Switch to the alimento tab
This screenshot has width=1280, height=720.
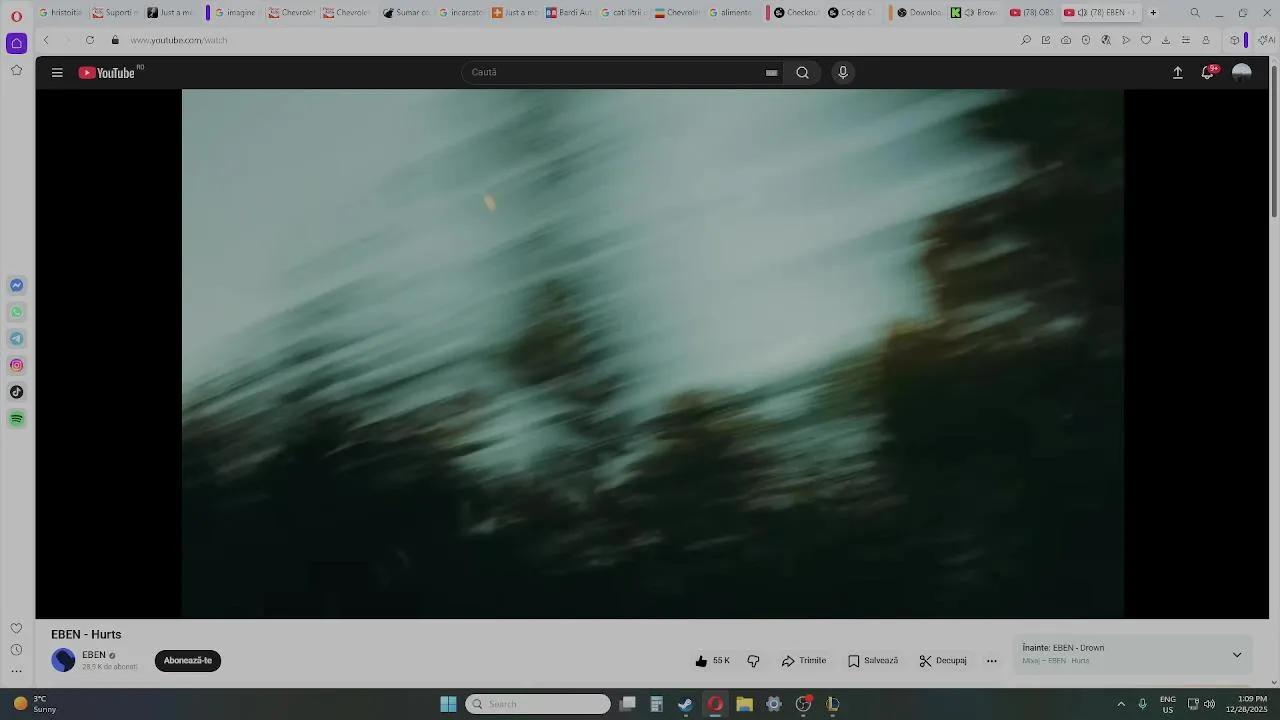pos(730,13)
